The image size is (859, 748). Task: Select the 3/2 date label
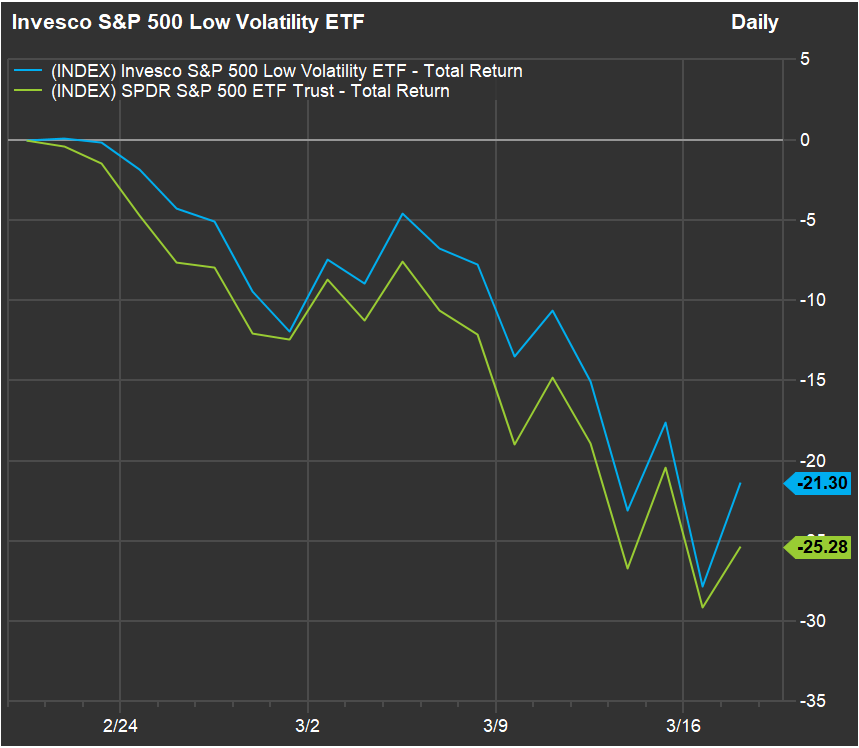(x=307, y=723)
